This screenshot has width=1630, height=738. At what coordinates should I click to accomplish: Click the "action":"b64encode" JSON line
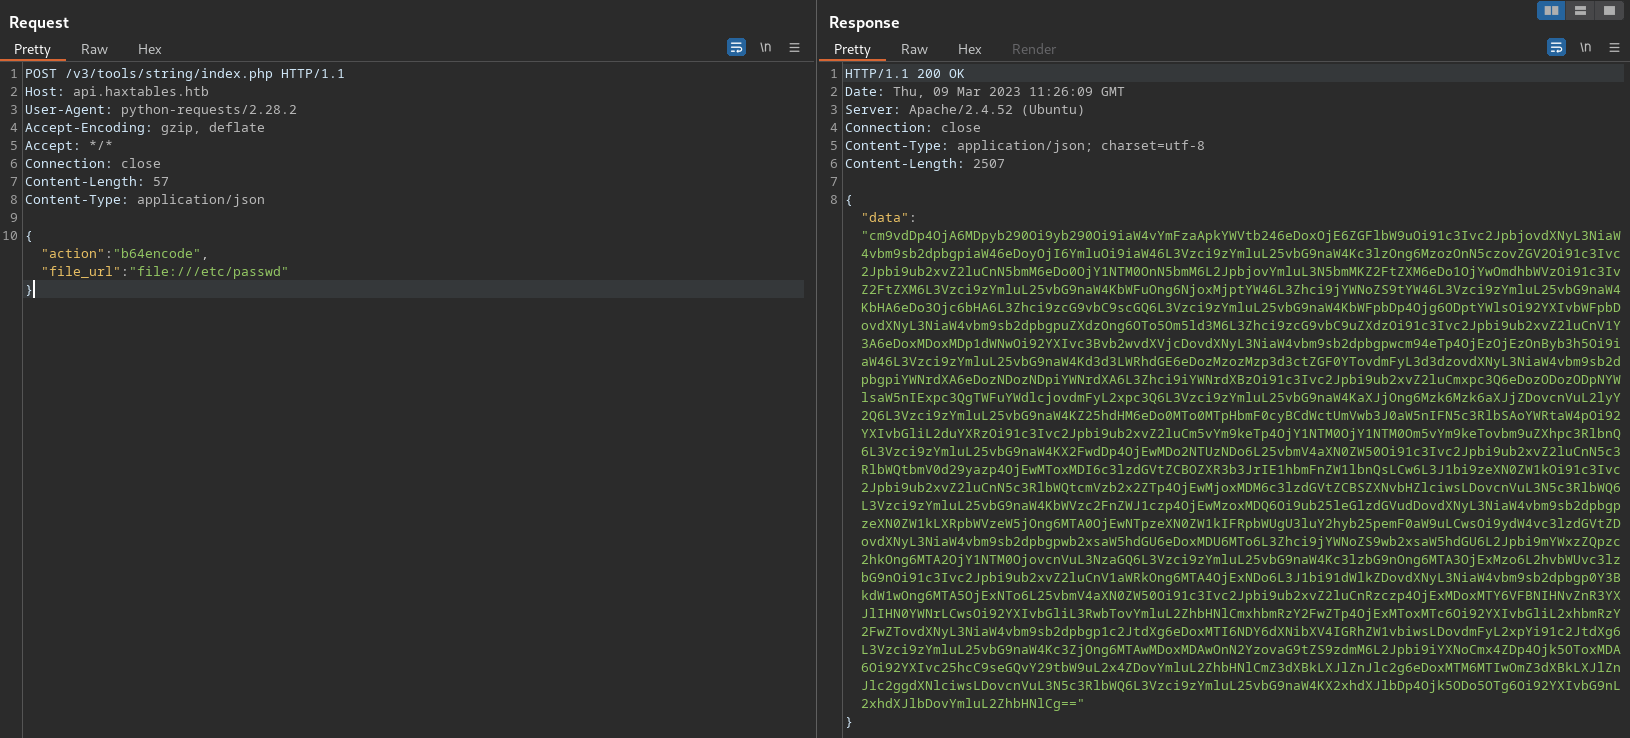click(x=124, y=254)
